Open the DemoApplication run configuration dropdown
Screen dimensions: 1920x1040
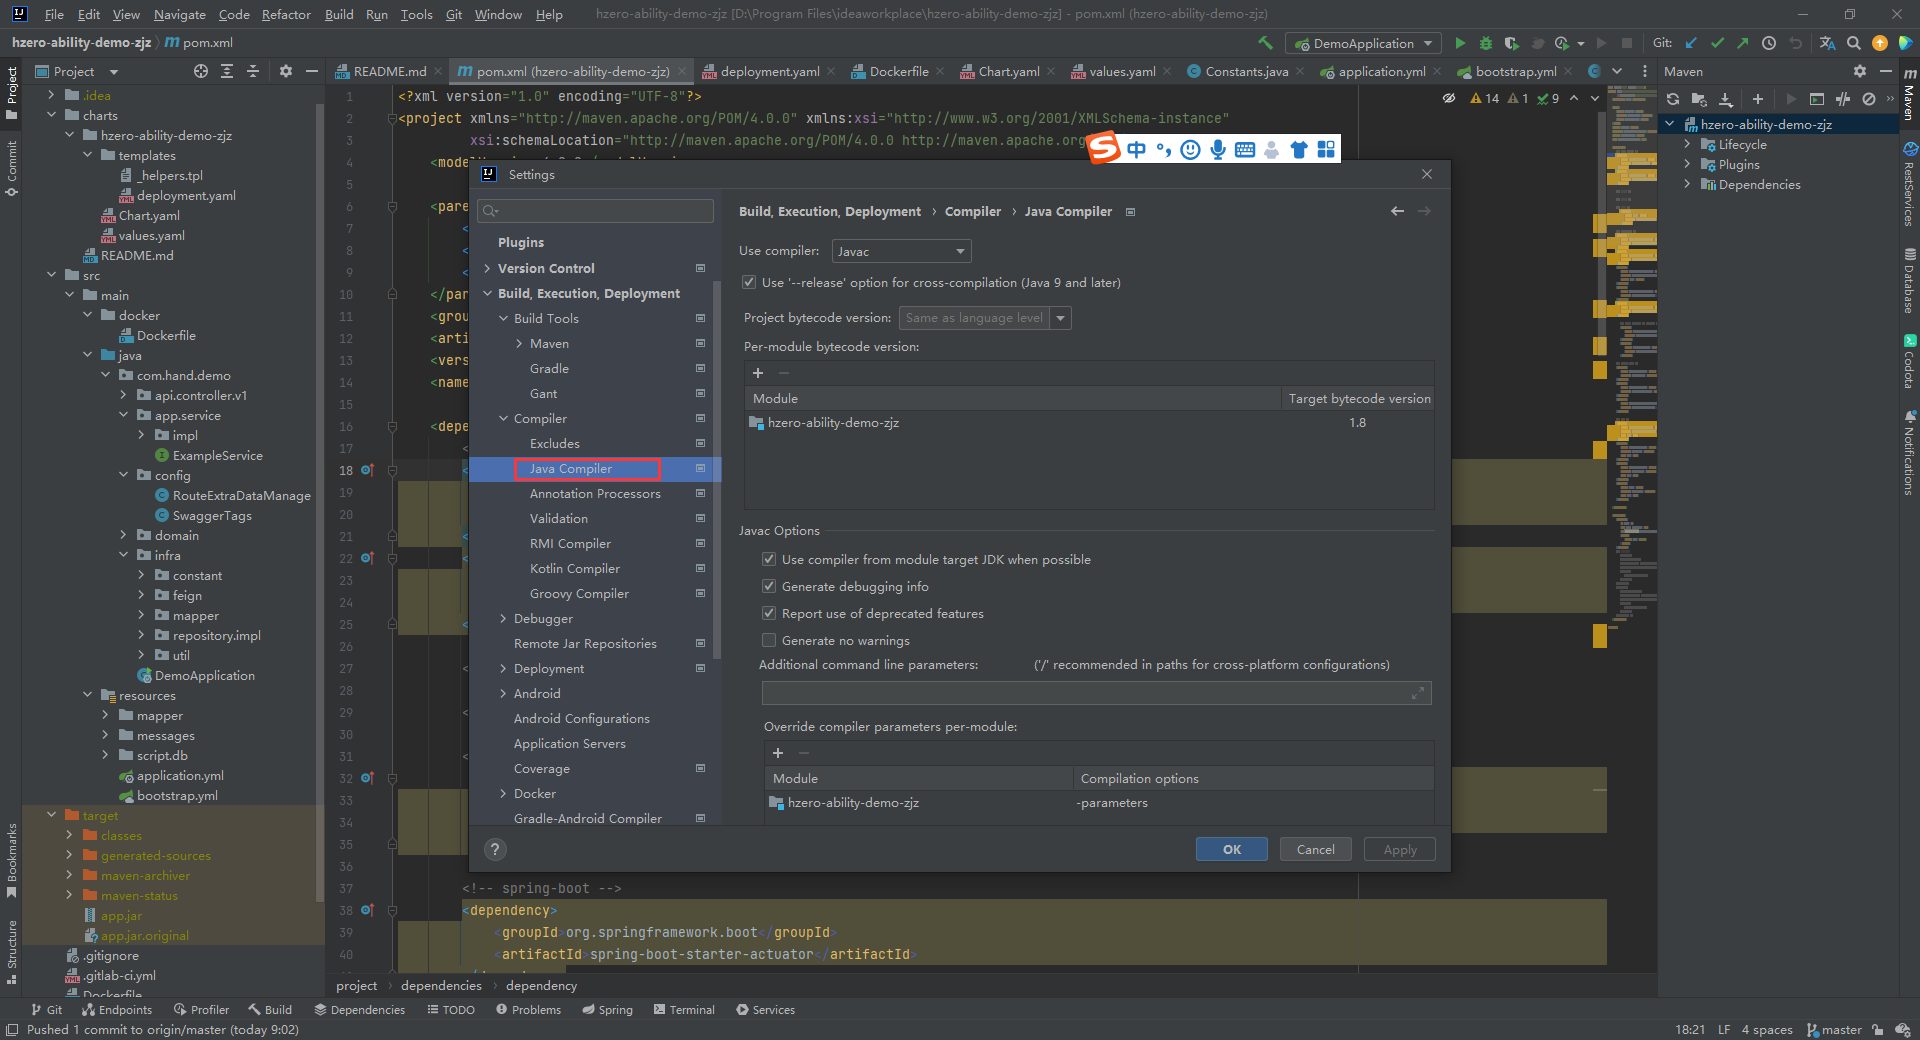click(x=1364, y=43)
